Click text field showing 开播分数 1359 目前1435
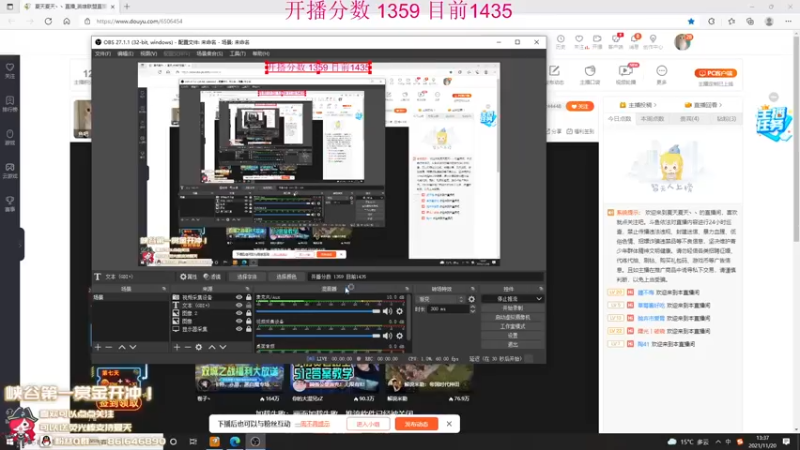The height and width of the screenshot is (450, 800). (x=425, y=277)
